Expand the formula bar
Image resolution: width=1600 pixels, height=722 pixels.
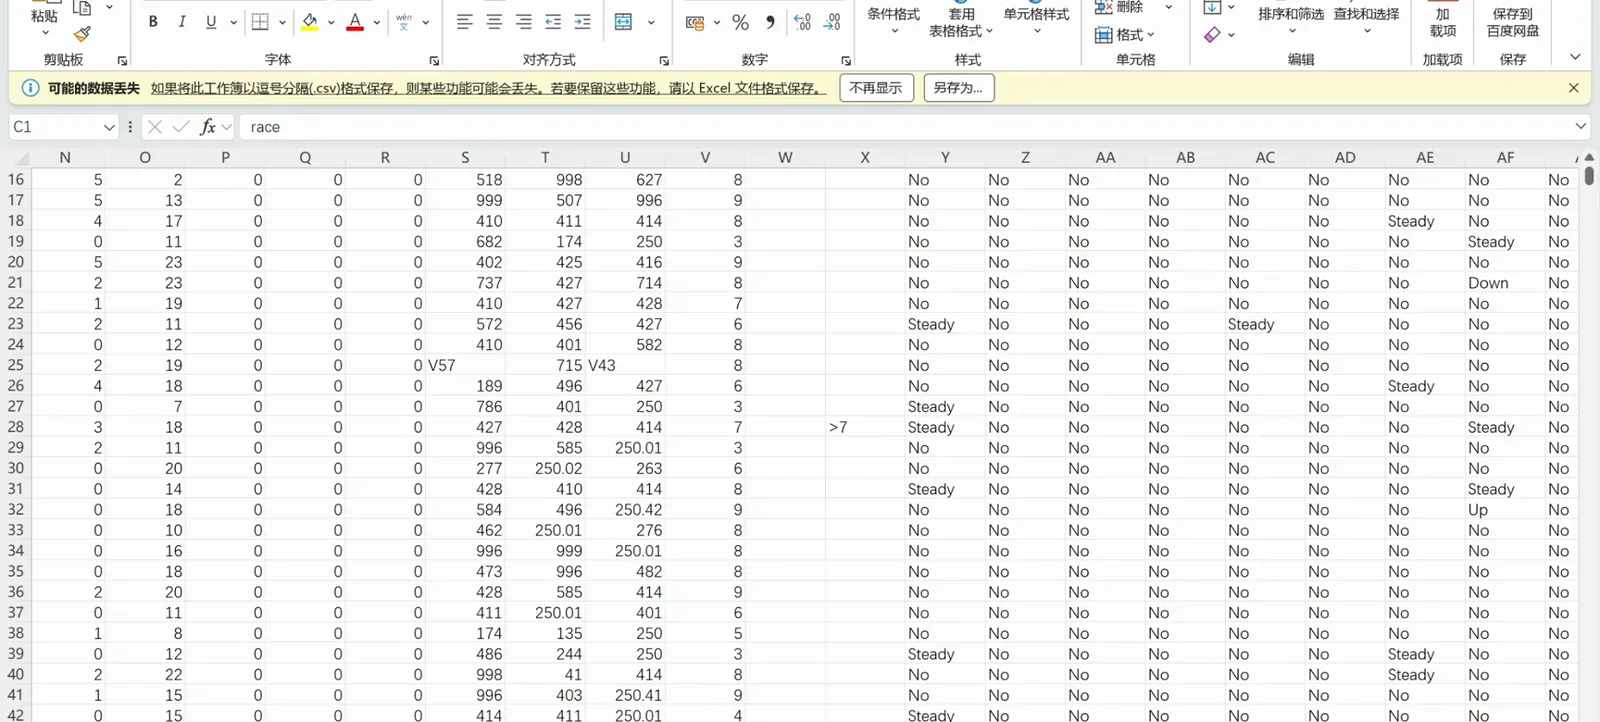pyautogui.click(x=1581, y=127)
